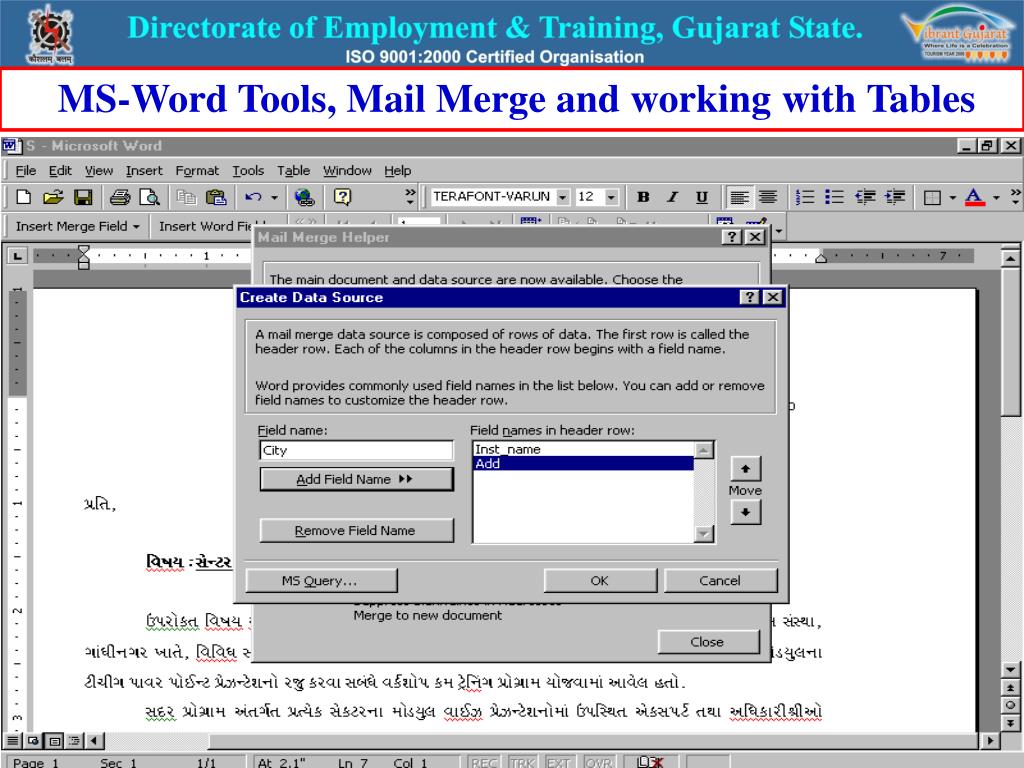Screen dimensions: 1024x768
Task: Click the New blank document icon
Action: pos(24,197)
